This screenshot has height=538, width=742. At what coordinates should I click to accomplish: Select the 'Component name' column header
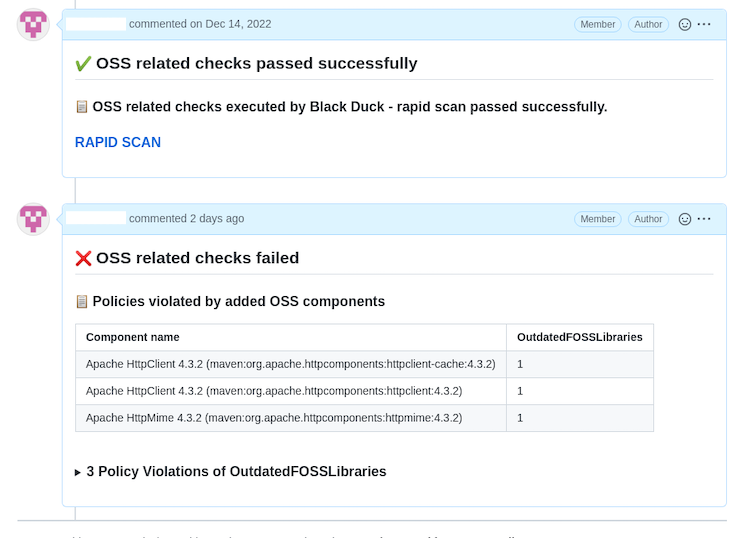pyautogui.click(x=132, y=337)
